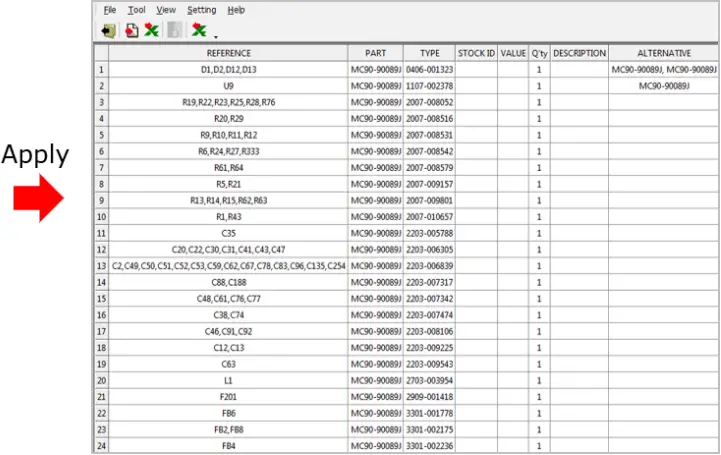Viewport: 721px width, 455px height.
Task: Click type cell 2703-003954
Action: click(429, 381)
